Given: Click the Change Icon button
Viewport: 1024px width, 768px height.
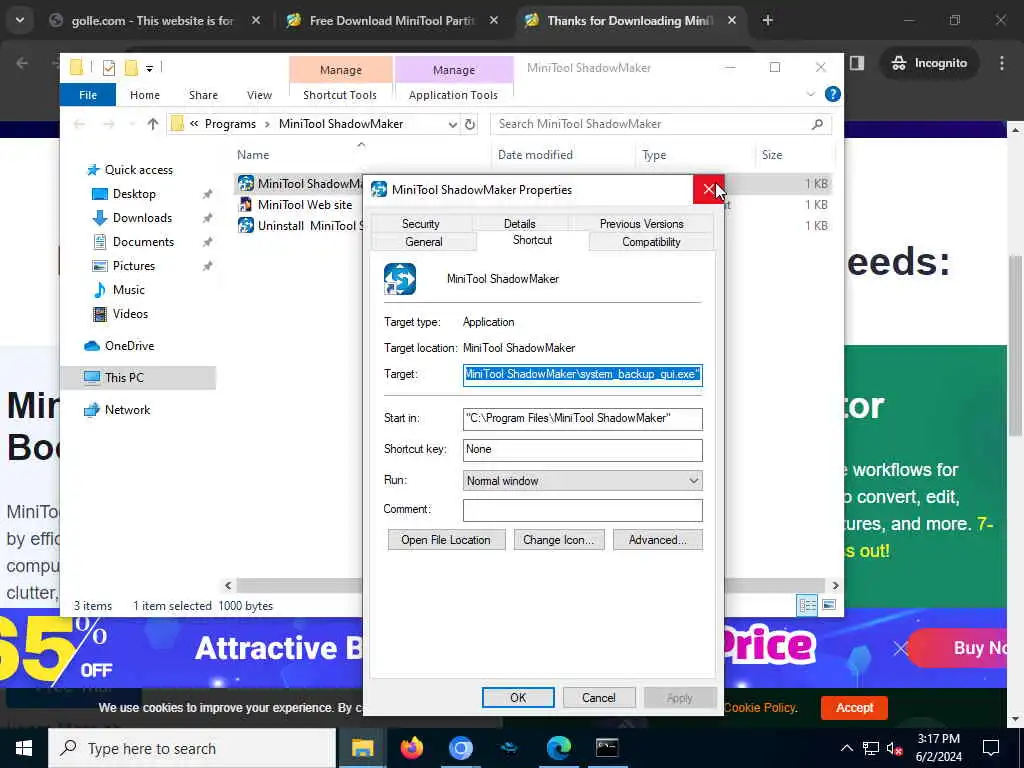Looking at the screenshot, I should pyautogui.click(x=558, y=540).
